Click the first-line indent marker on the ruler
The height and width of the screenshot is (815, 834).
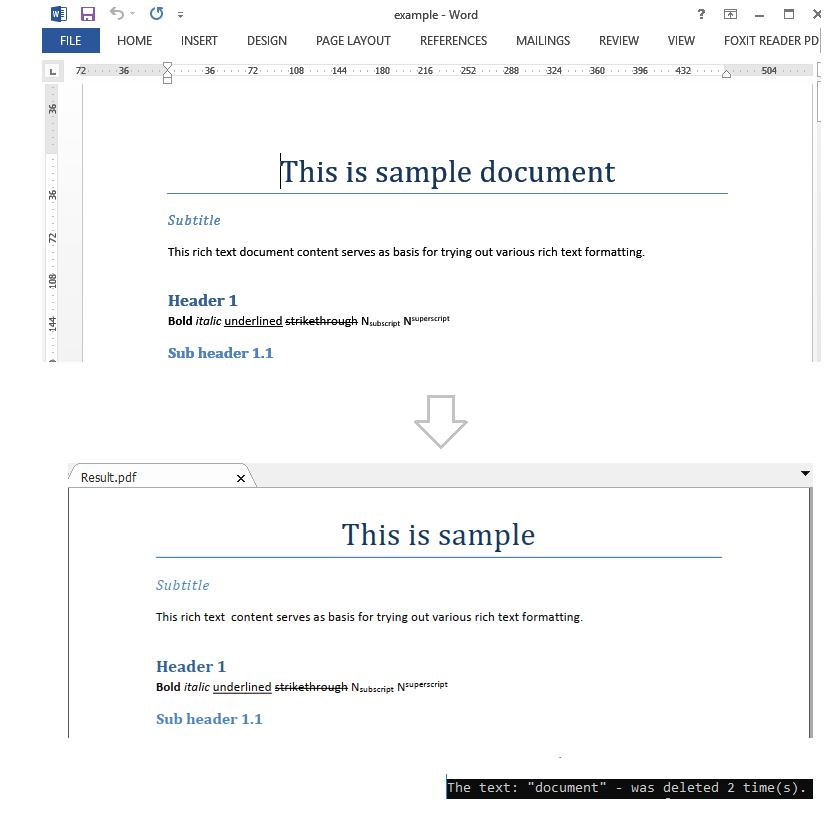(167, 66)
